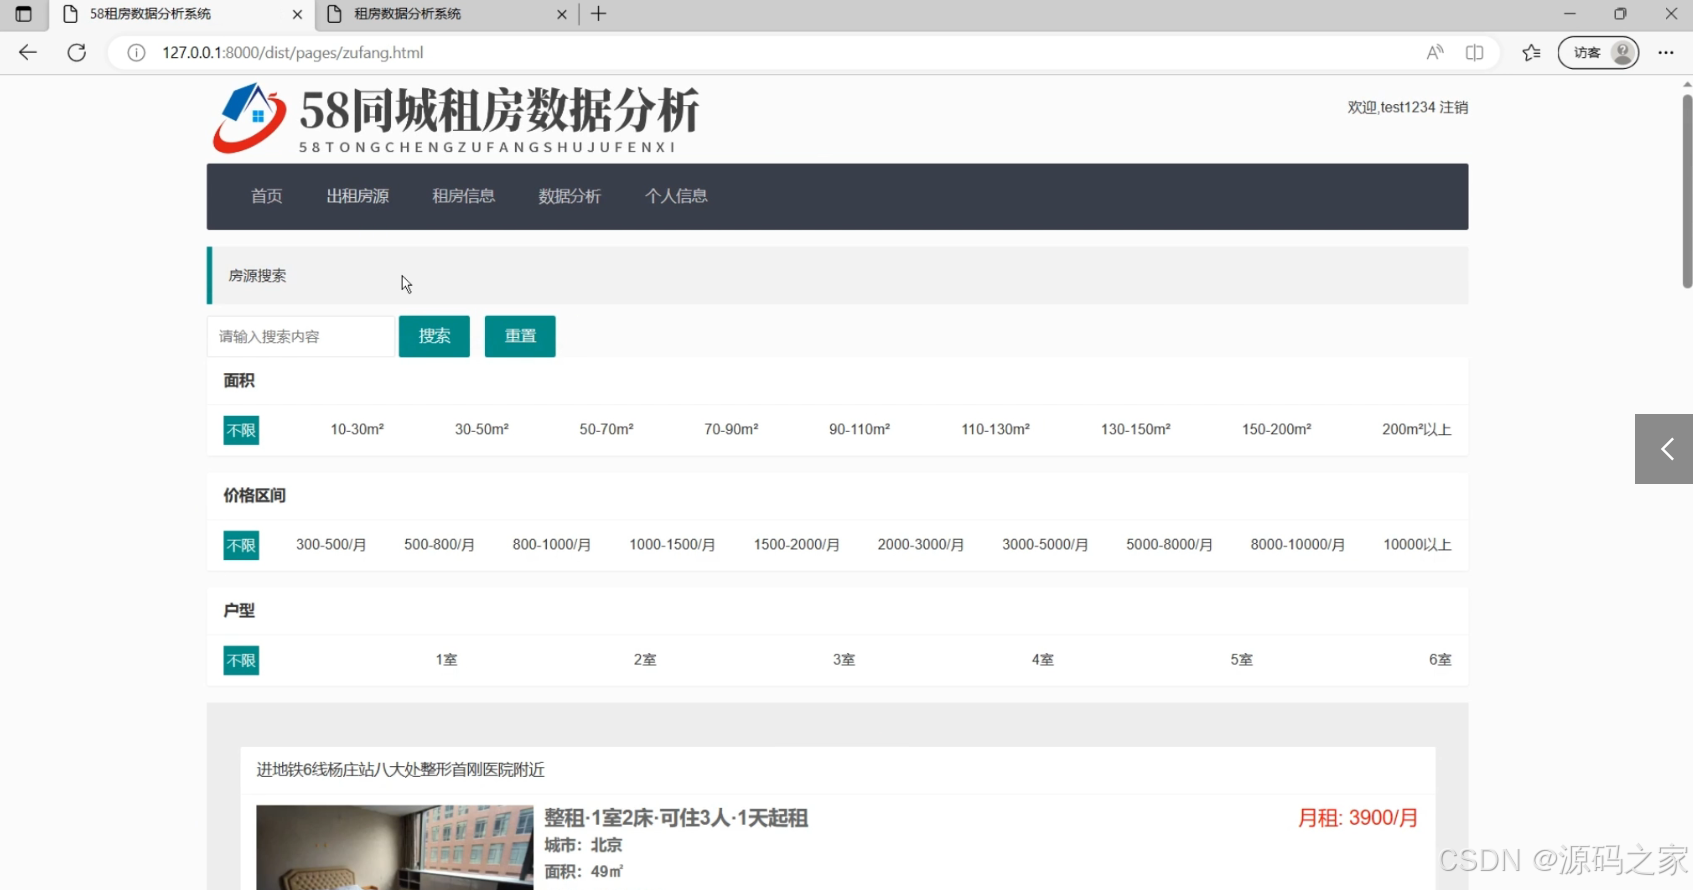Click 注销 to log out
The image size is (1693, 890).
[1454, 107]
